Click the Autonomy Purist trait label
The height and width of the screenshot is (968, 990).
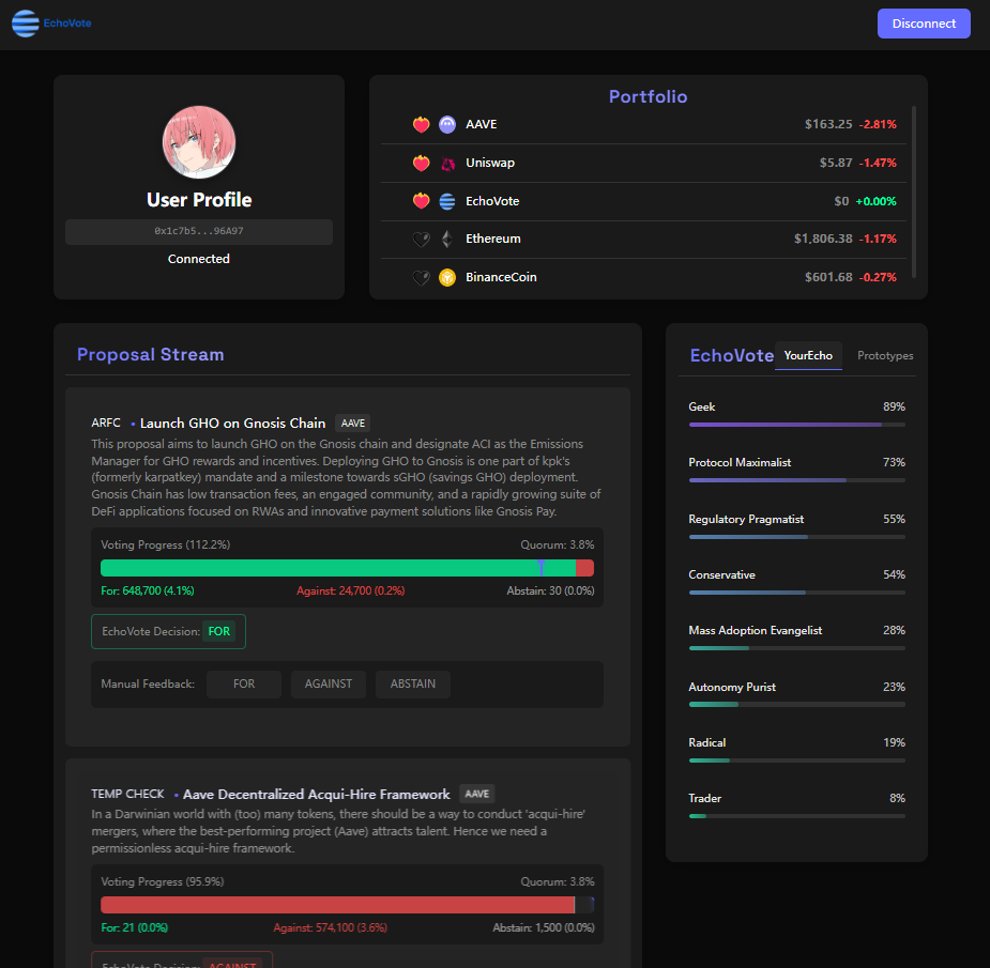point(732,687)
